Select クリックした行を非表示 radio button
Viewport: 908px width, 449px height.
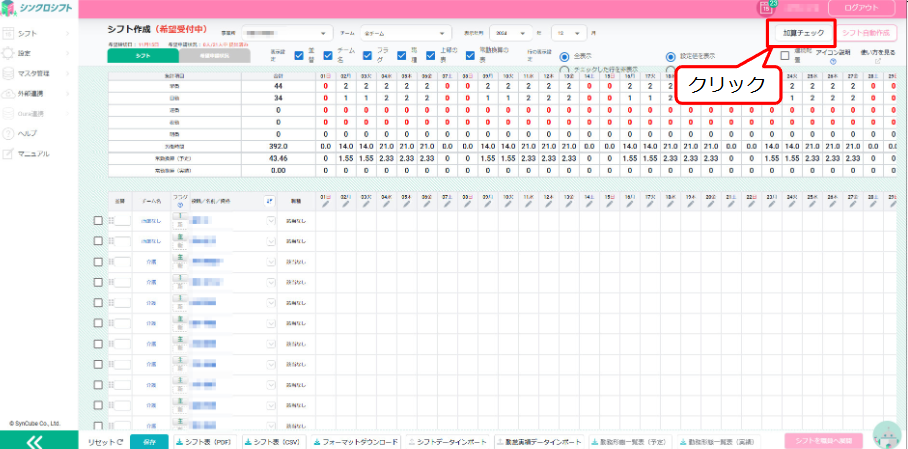point(564,70)
